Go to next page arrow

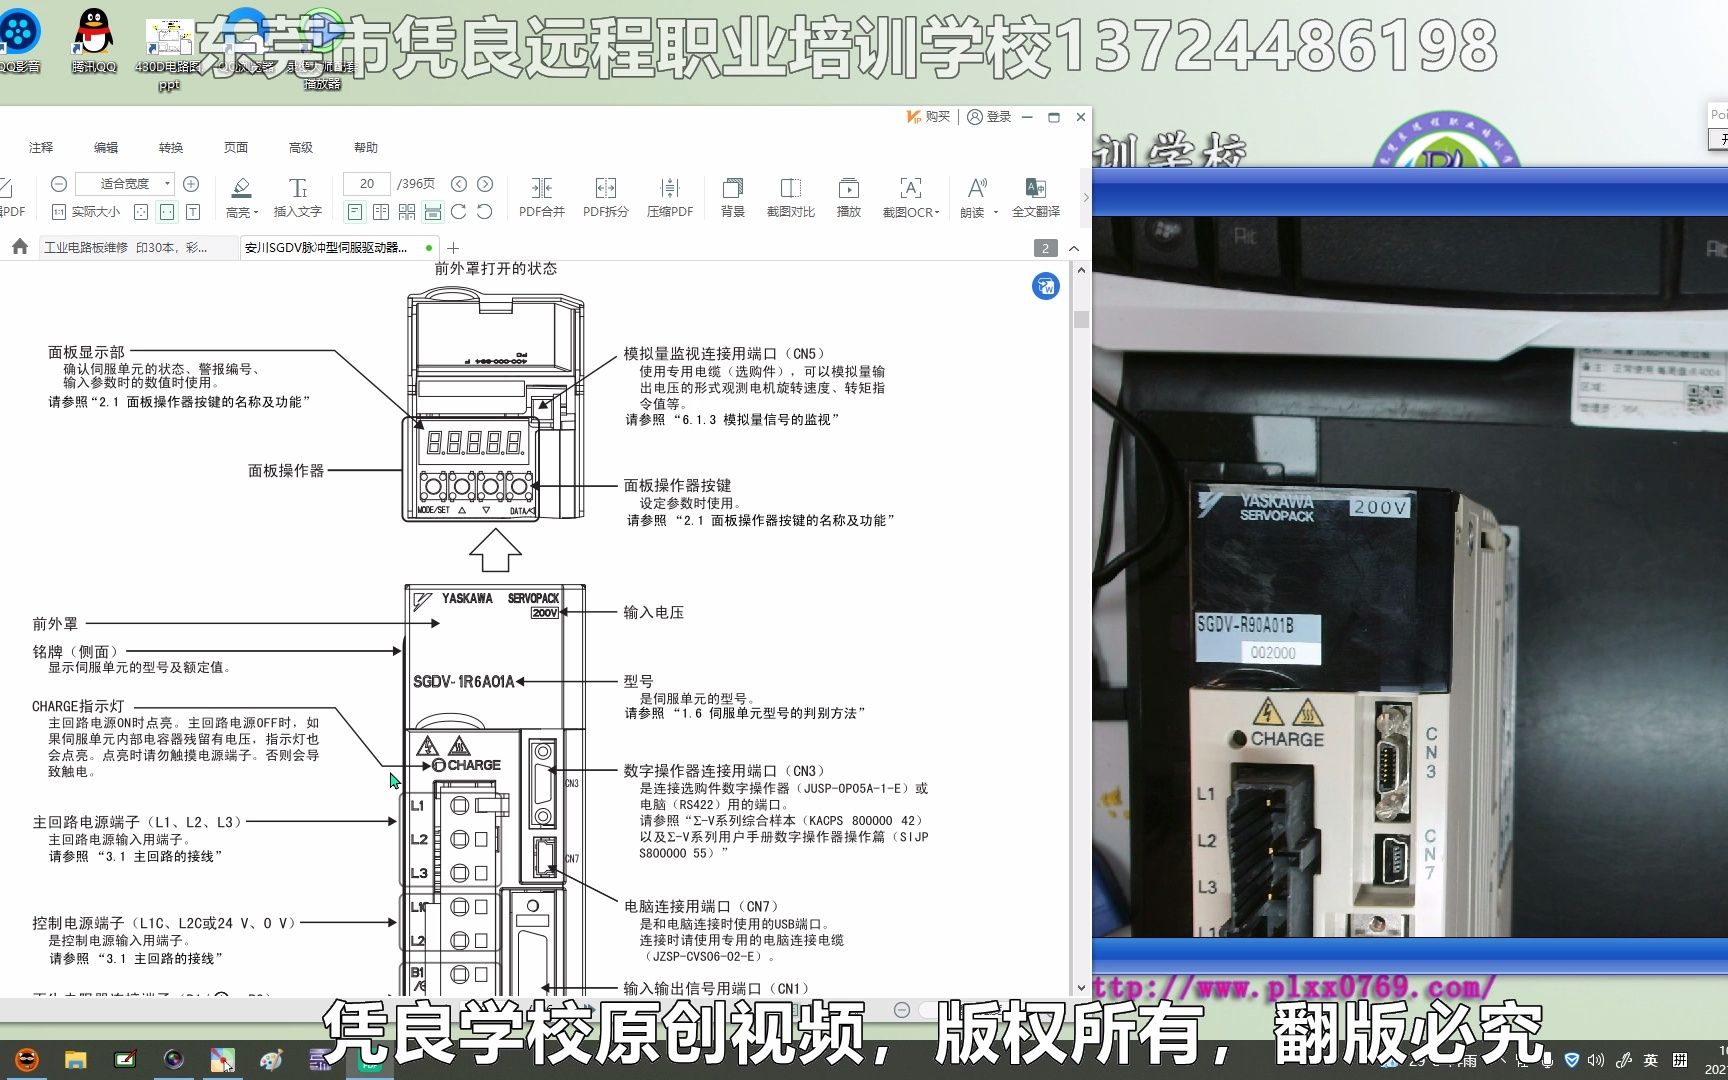click(x=485, y=184)
